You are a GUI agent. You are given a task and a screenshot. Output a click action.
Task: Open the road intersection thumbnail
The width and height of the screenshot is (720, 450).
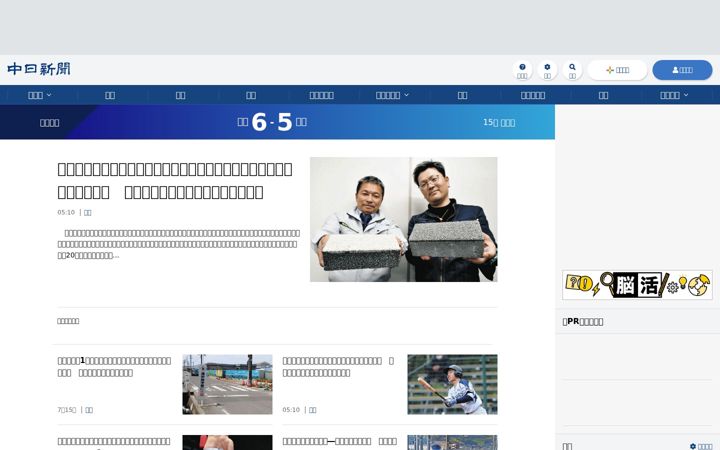pyautogui.click(x=227, y=384)
